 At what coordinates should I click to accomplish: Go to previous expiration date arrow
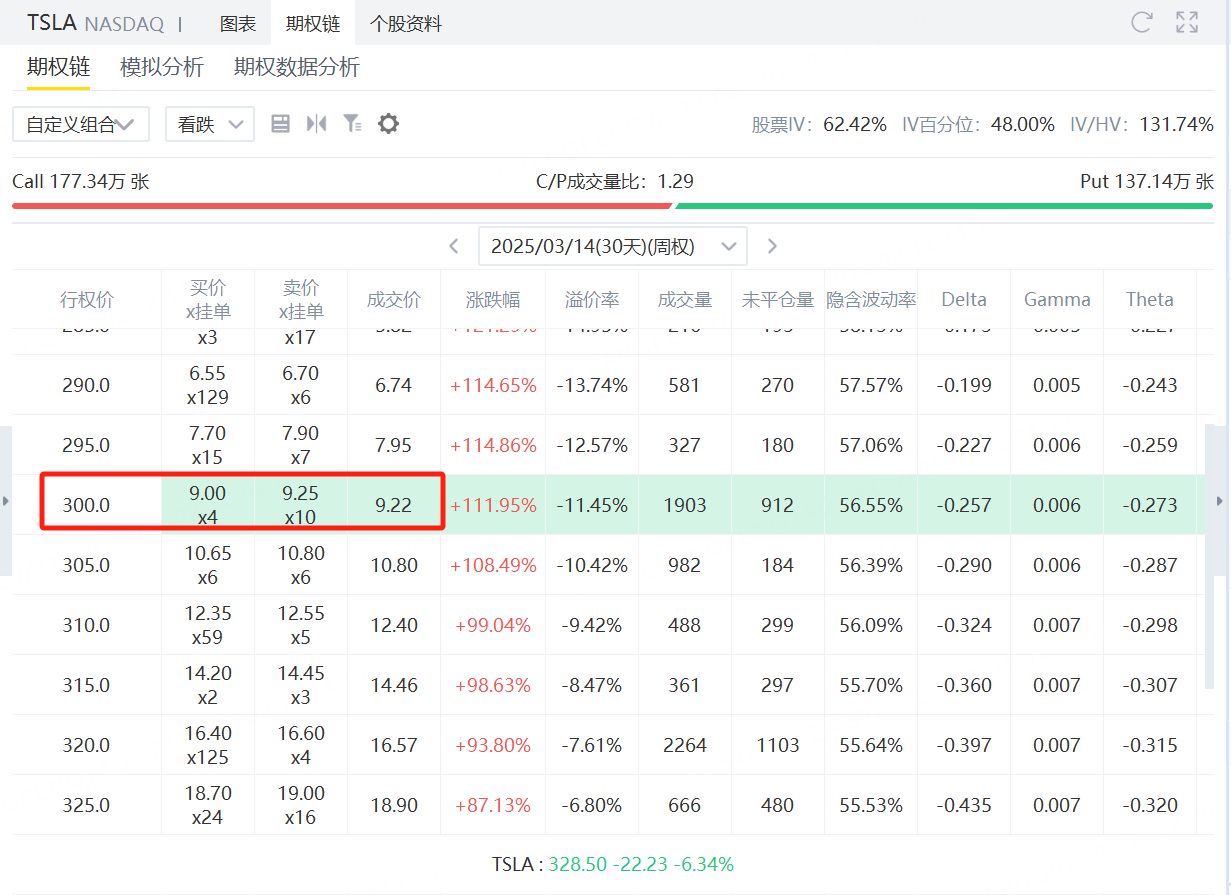coord(454,246)
